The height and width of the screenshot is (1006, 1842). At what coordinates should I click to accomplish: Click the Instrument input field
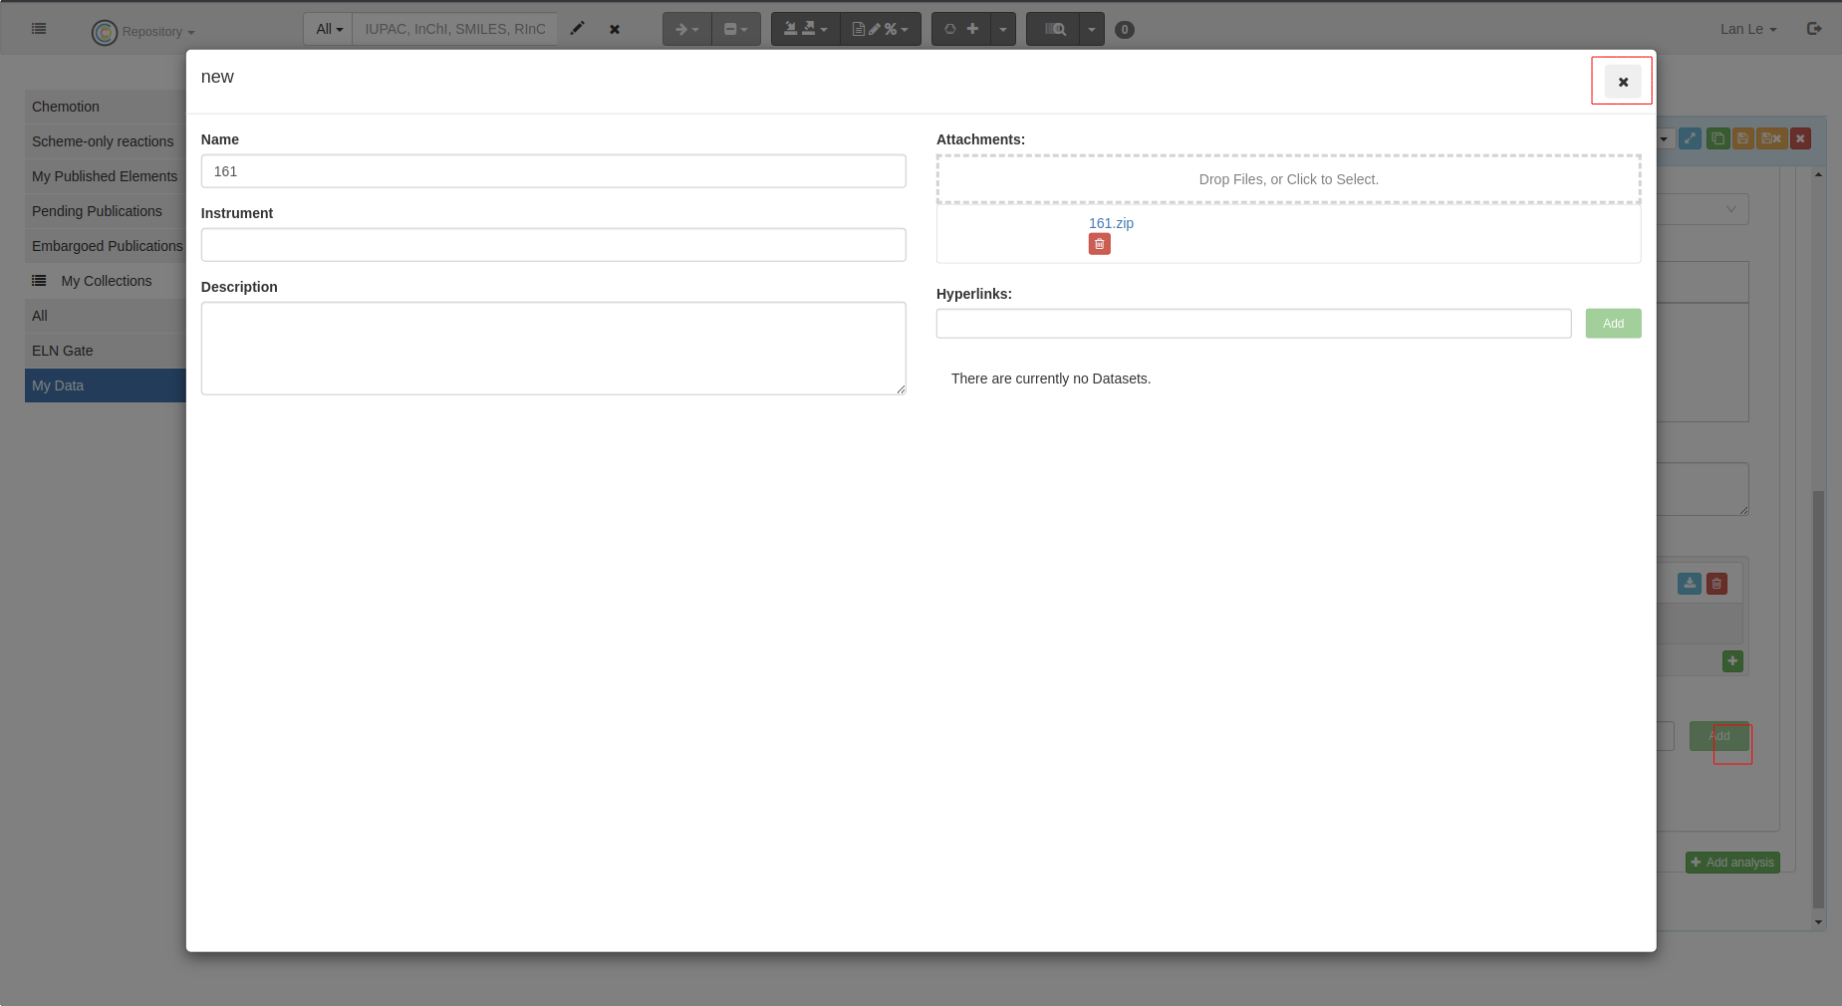pyautogui.click(x=553, y=245)
